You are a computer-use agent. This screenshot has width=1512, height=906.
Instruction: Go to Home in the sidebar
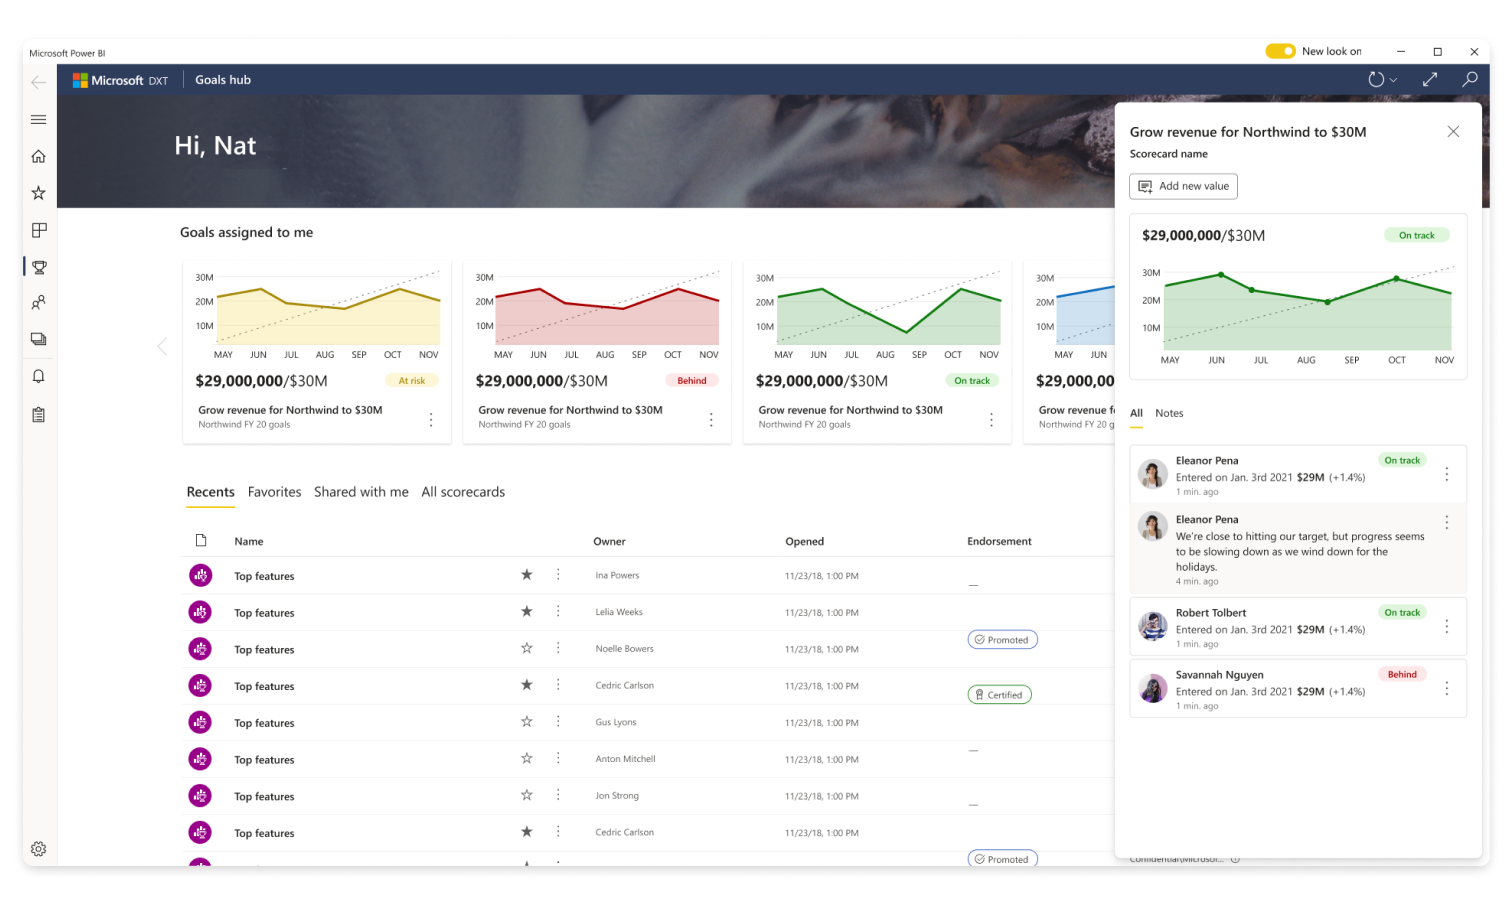(39, 156)
